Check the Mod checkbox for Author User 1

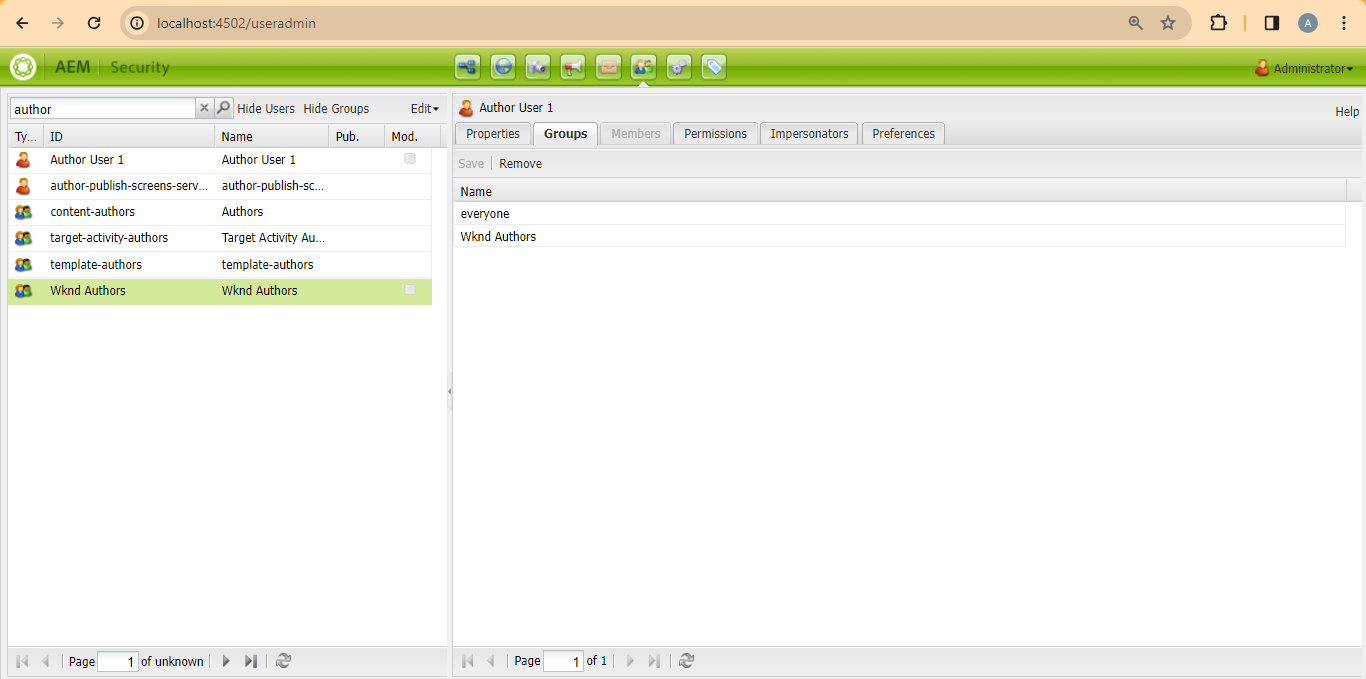[410, 158]
